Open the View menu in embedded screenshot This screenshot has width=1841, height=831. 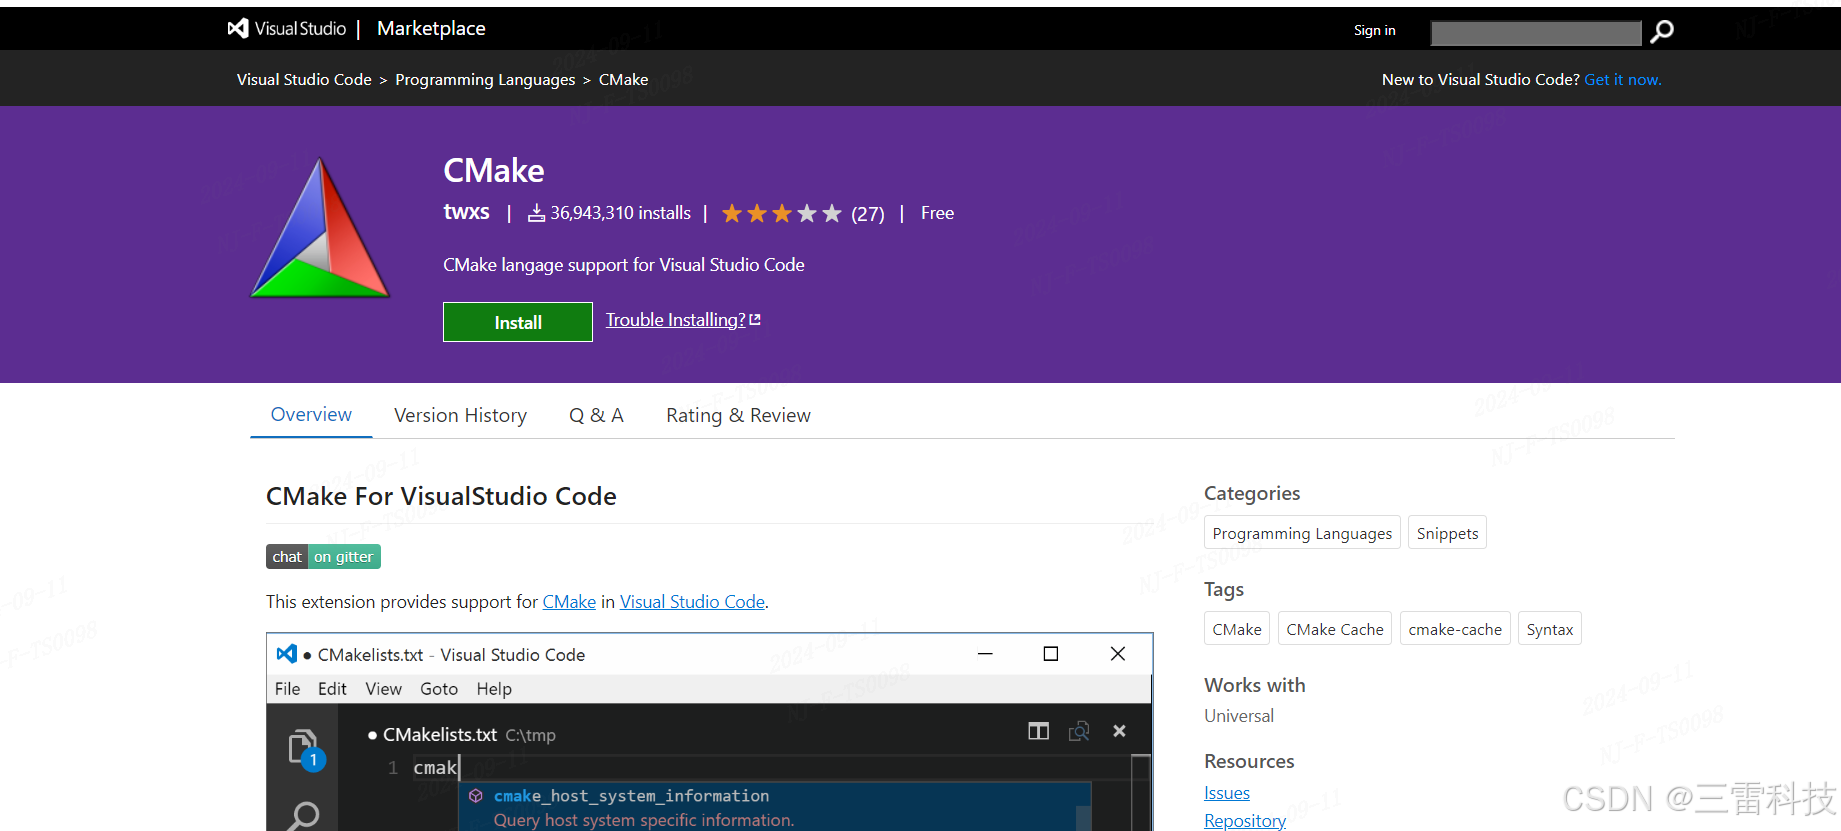(x=383, y=689)
